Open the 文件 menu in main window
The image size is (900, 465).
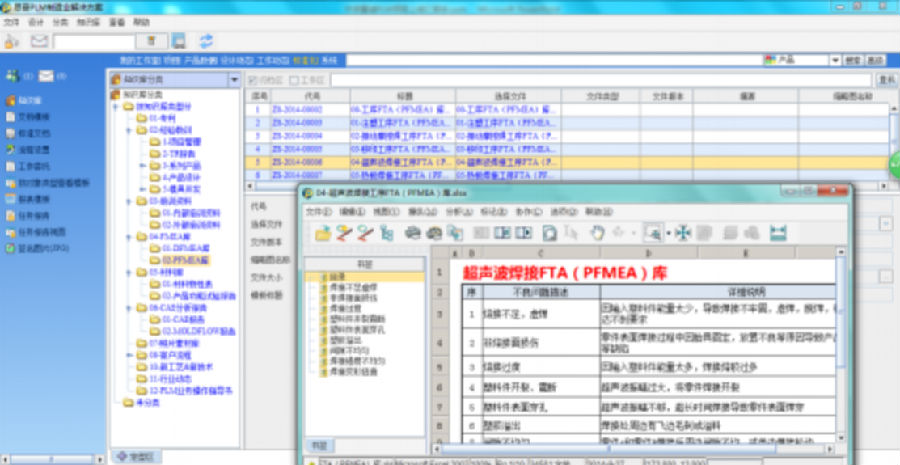point(11,22)
